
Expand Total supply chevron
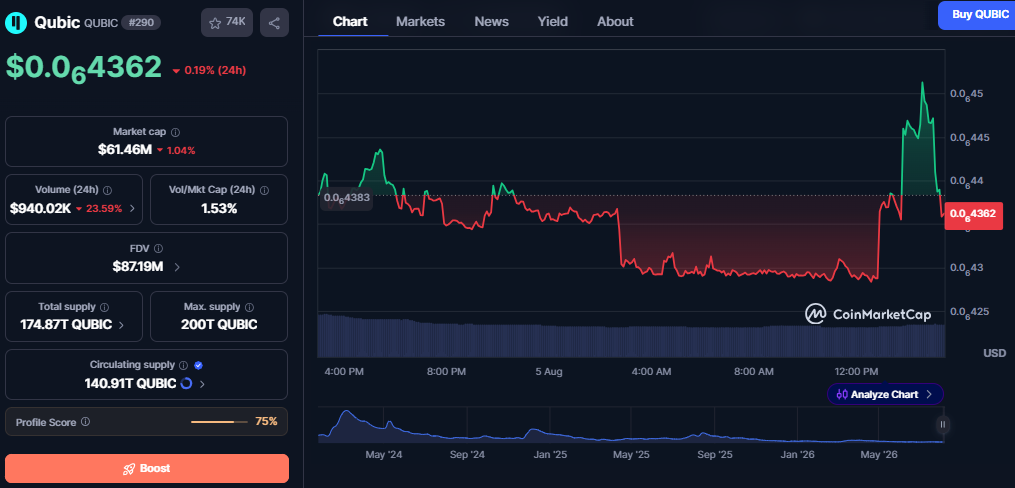(x=122, y=325)
